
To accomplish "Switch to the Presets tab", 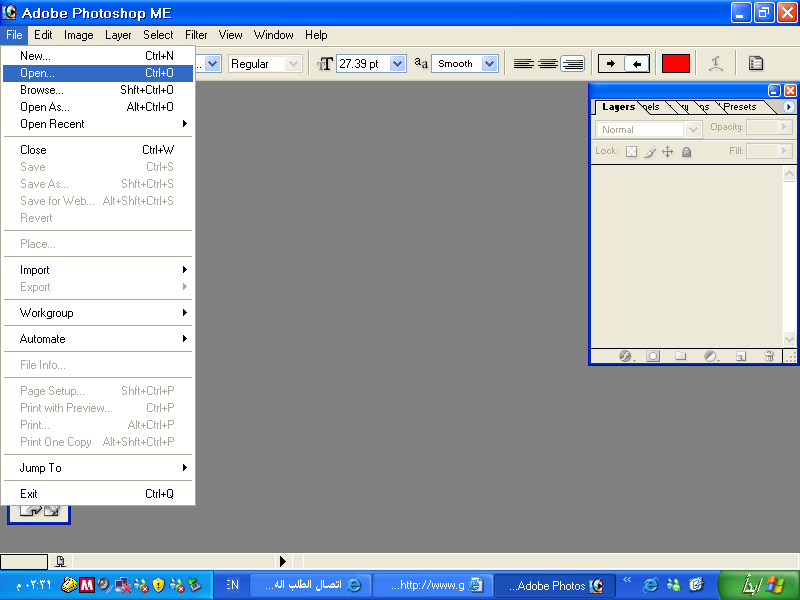I will click(740, 107).
